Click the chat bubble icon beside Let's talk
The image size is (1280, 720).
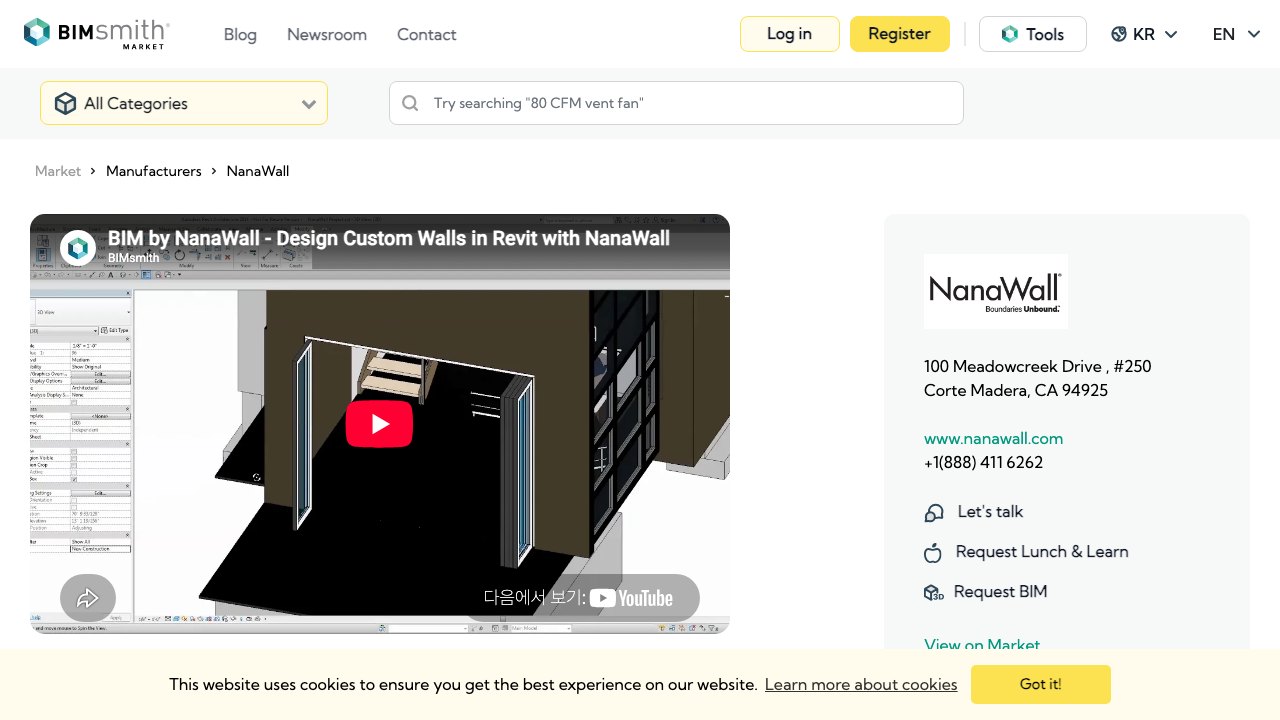tap(934, 513)
